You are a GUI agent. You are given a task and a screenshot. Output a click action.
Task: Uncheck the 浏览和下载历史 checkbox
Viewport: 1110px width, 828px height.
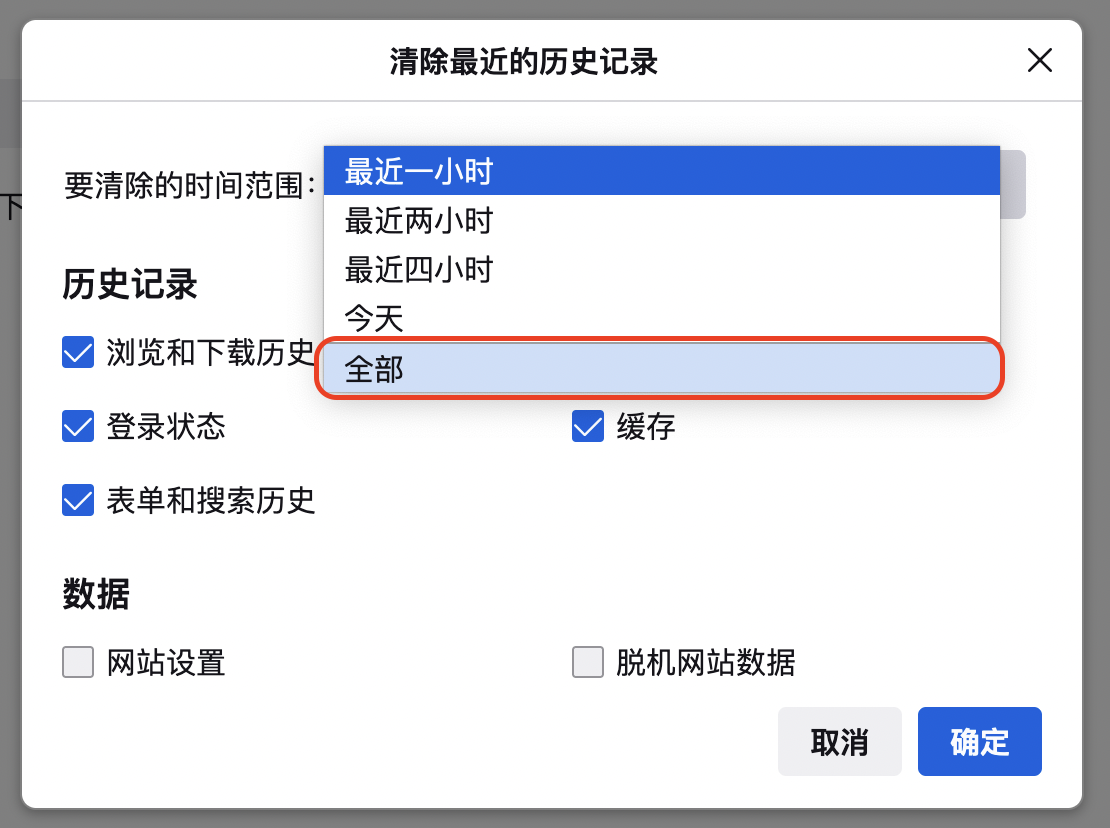click(78, 352)
